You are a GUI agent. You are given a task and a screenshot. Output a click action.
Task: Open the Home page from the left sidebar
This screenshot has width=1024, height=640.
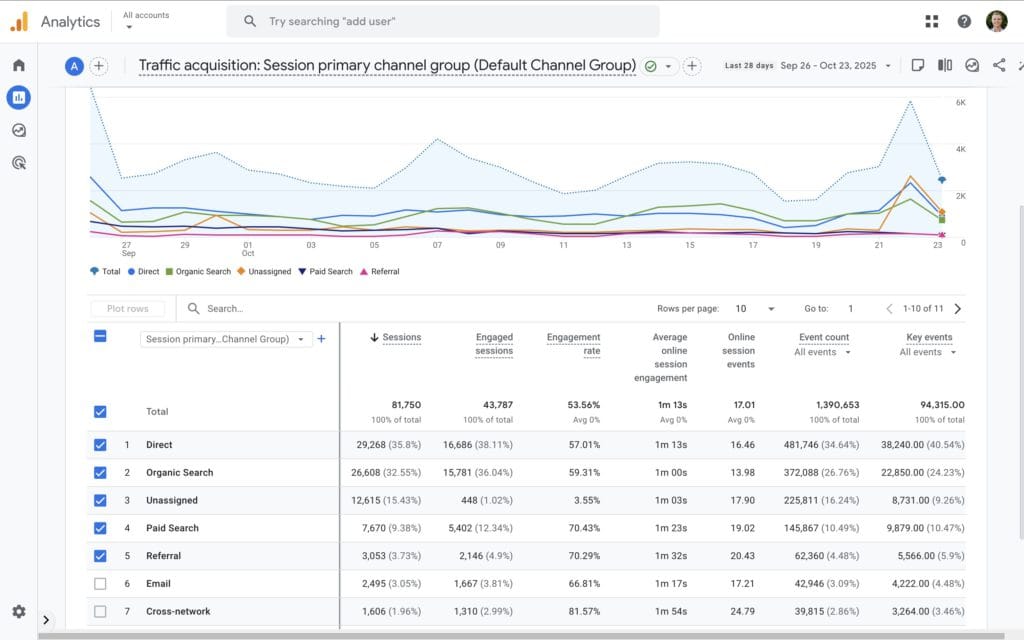pos(18,63)
